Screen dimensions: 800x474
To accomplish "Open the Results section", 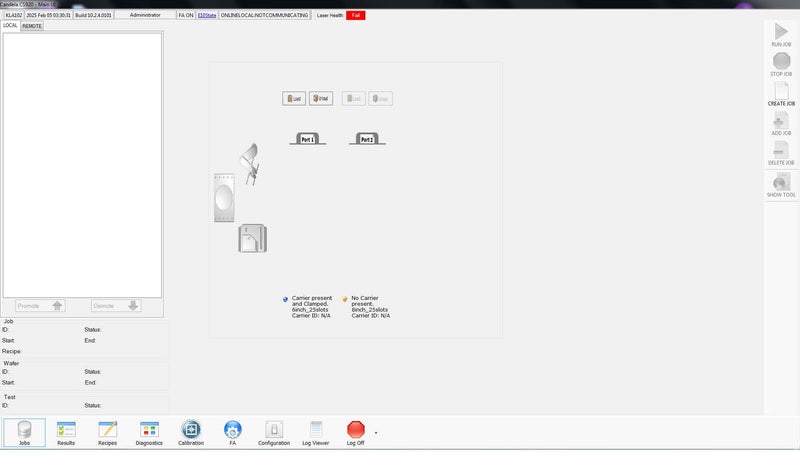I will pos(66,432).
